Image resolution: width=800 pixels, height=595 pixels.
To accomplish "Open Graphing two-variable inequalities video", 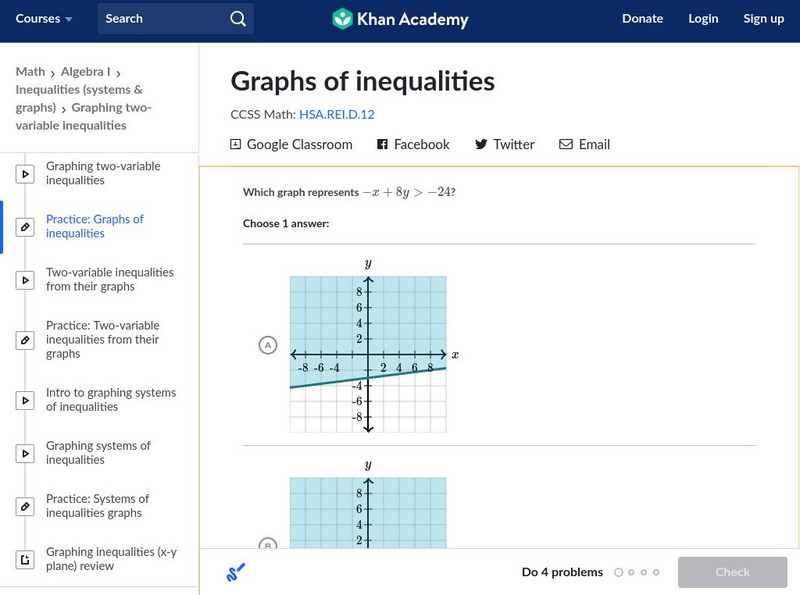I will (x=103, y=173).
